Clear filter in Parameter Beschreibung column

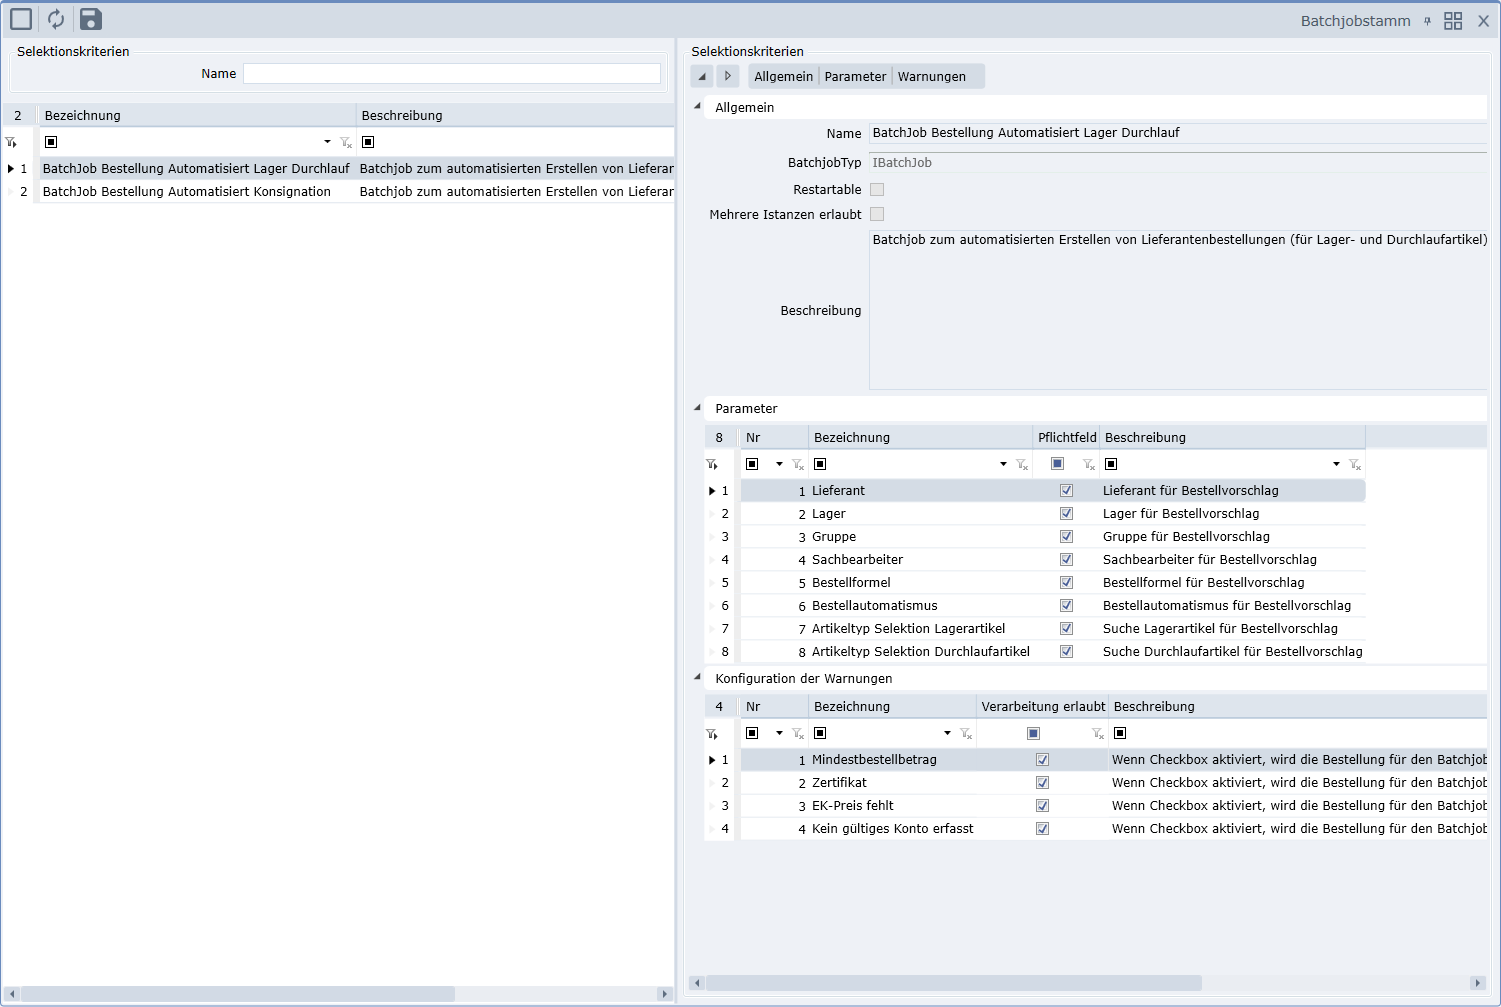pyautogui.click(x=1354, y=464)
